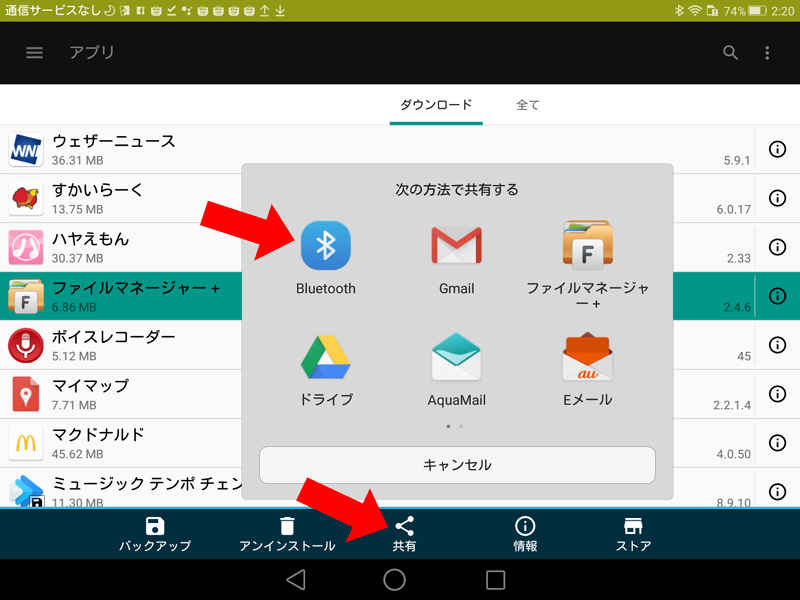Tap the battery 74% status indicator
Viewport: 800px width, 600px height.
[745, 11]
